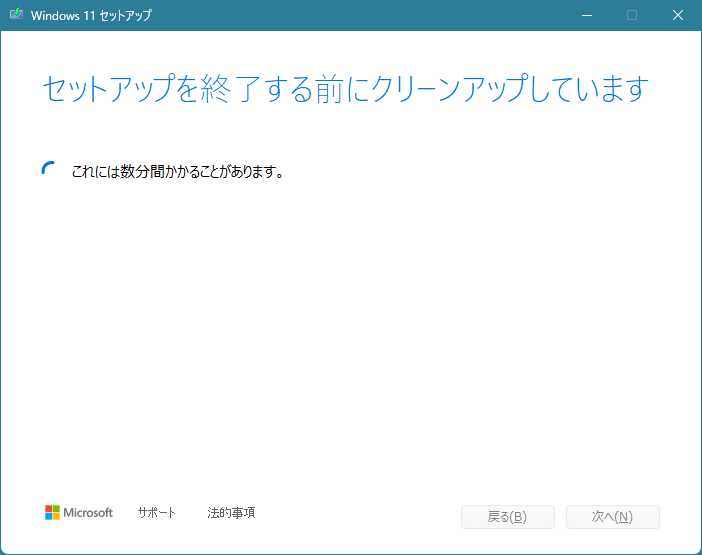Close the Windows 11 setup window

[x=678, y=15]
